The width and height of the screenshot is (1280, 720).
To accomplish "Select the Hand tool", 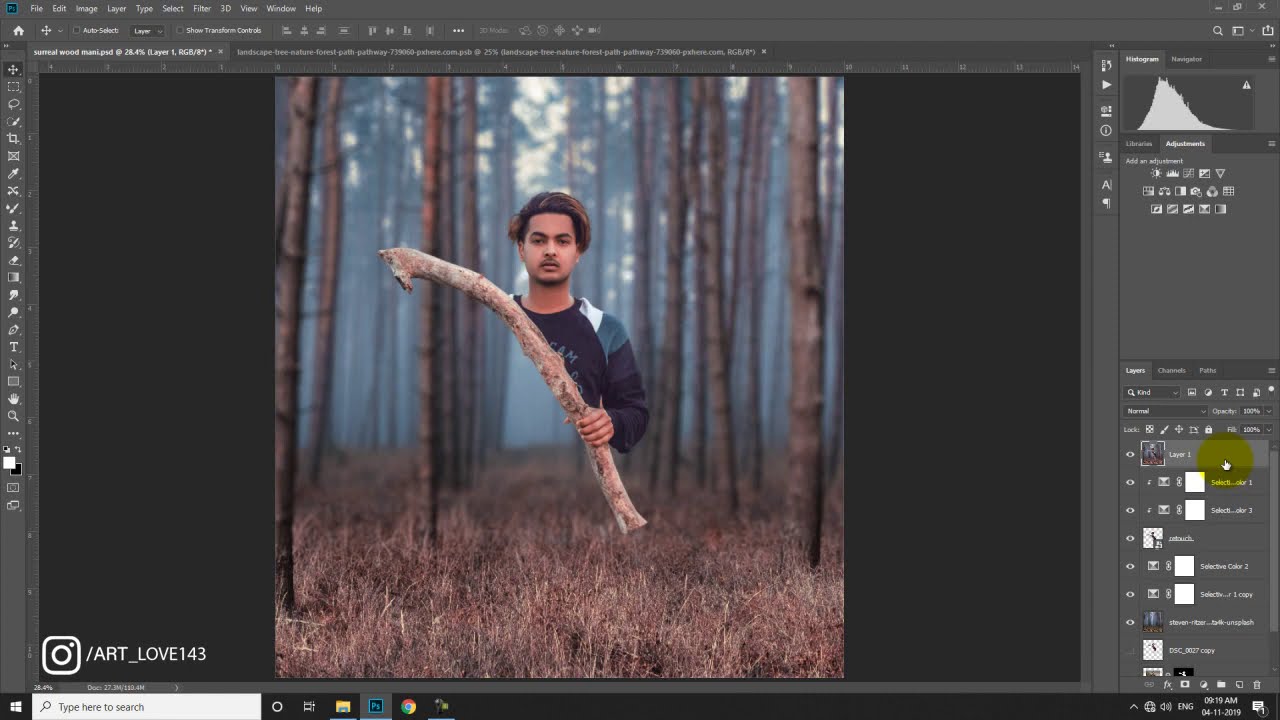I will tap(14, 399).
